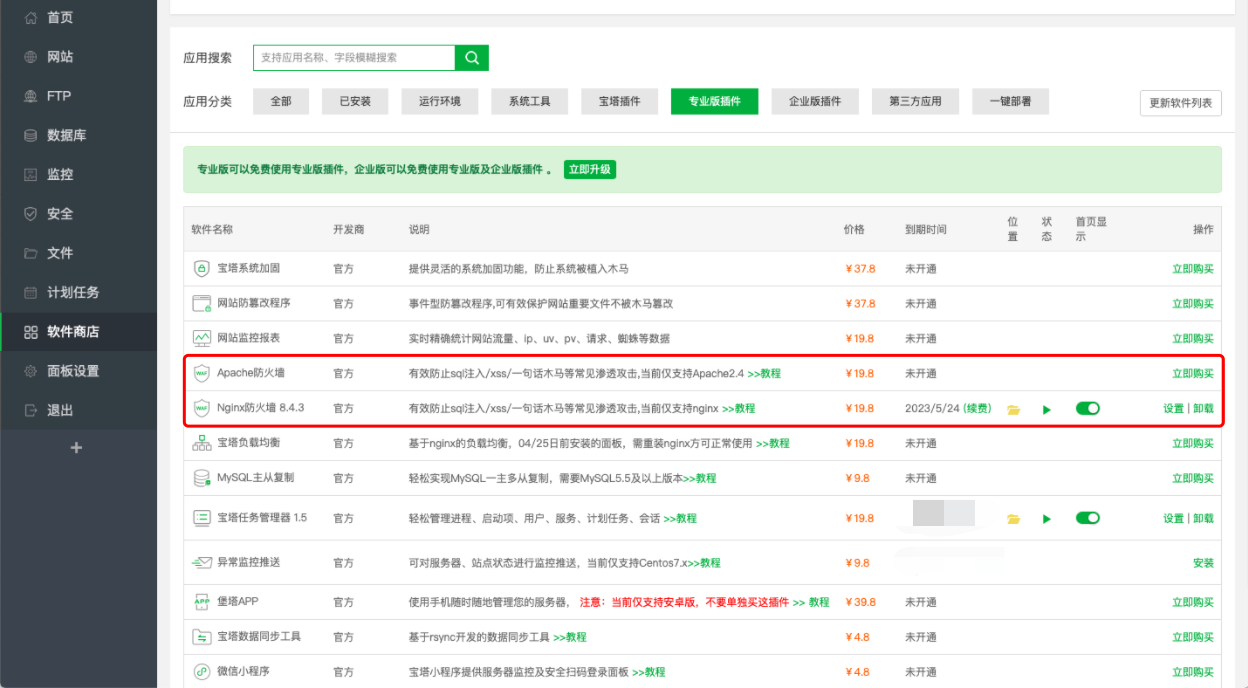The width and height of the screenshot is (1248, 688).
Task: Click the 监控 monitor icon in sidebar
Action: (x=30, y=174)
